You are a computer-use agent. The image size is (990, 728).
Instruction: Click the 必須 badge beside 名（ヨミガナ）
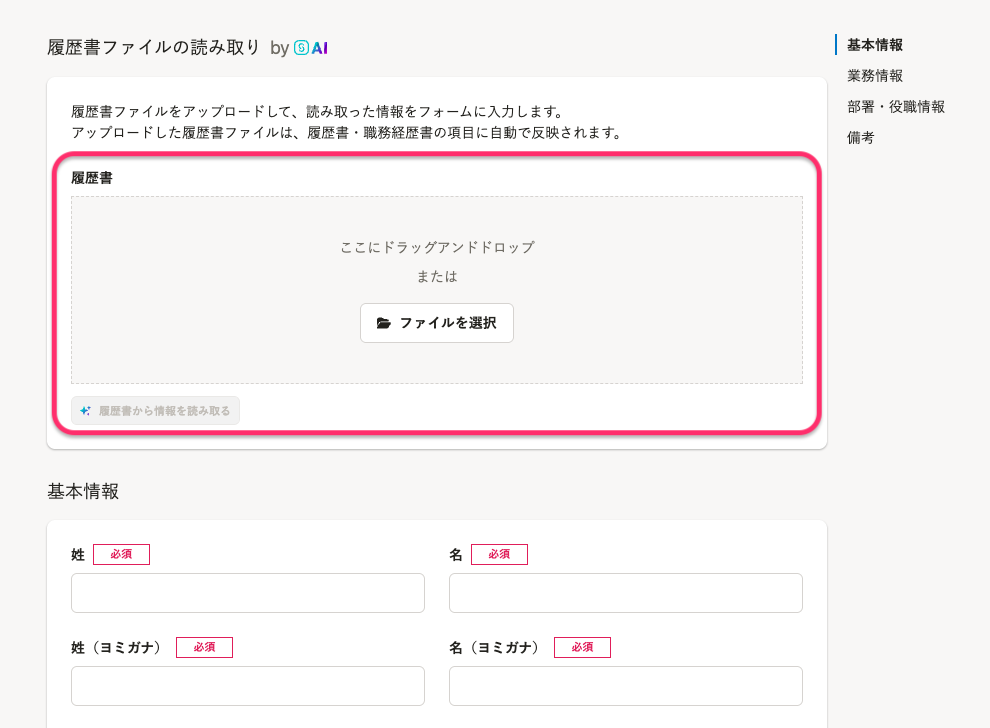[582, 647]
